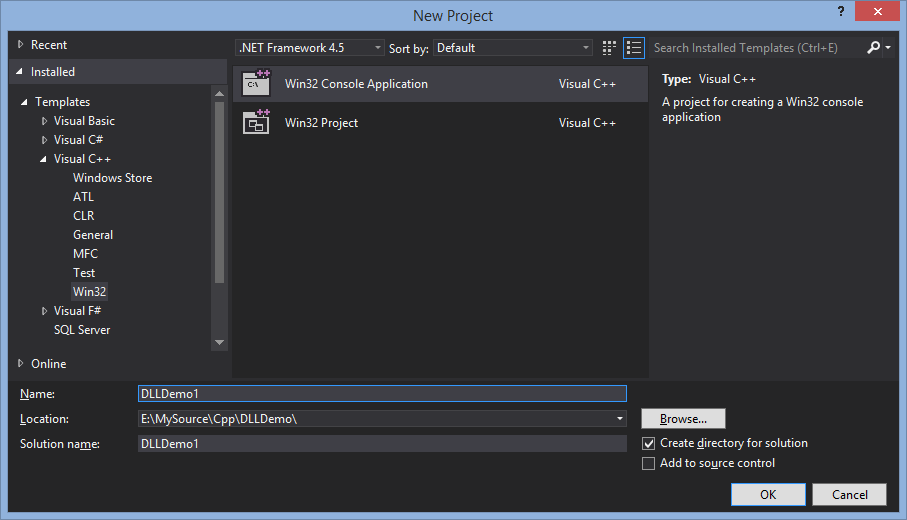907x520 pixels.
Task: Select the Windows Store category
Action: [113, 178]
